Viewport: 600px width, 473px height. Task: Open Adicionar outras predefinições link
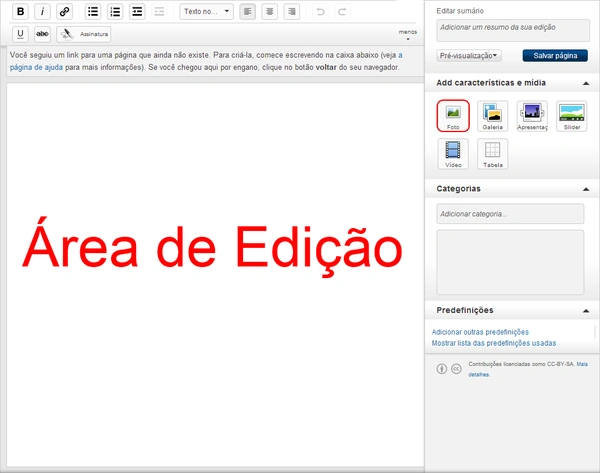click(x=480, y=332)
